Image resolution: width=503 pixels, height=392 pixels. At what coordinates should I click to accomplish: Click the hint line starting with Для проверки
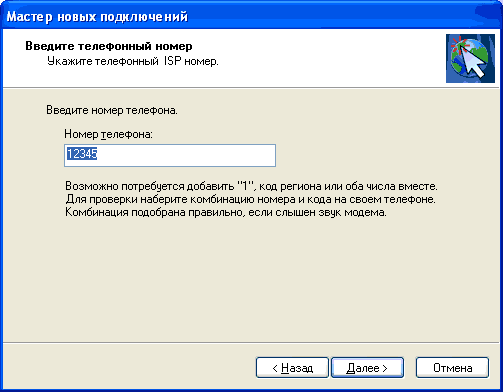pos(250,199)
